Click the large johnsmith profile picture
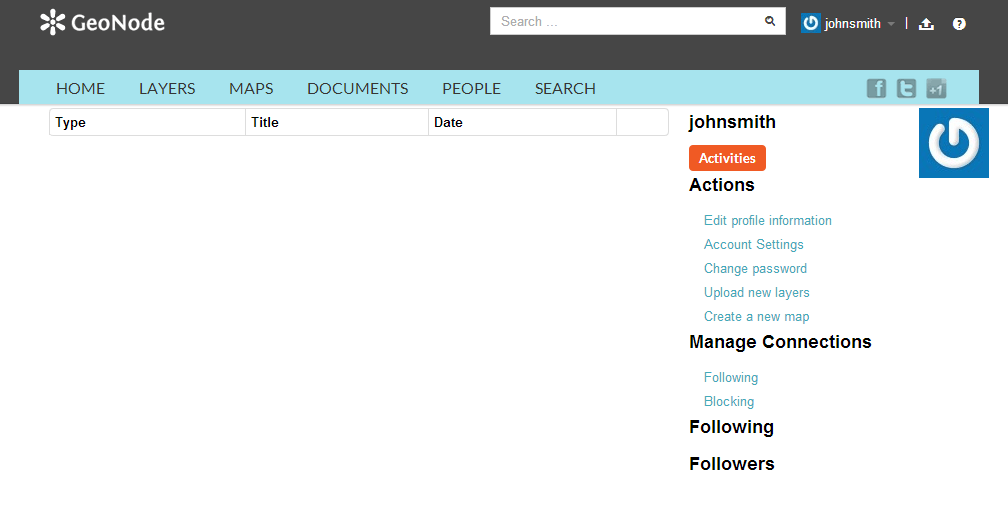Screen dimensions: 1008x508 click(953, 143)
